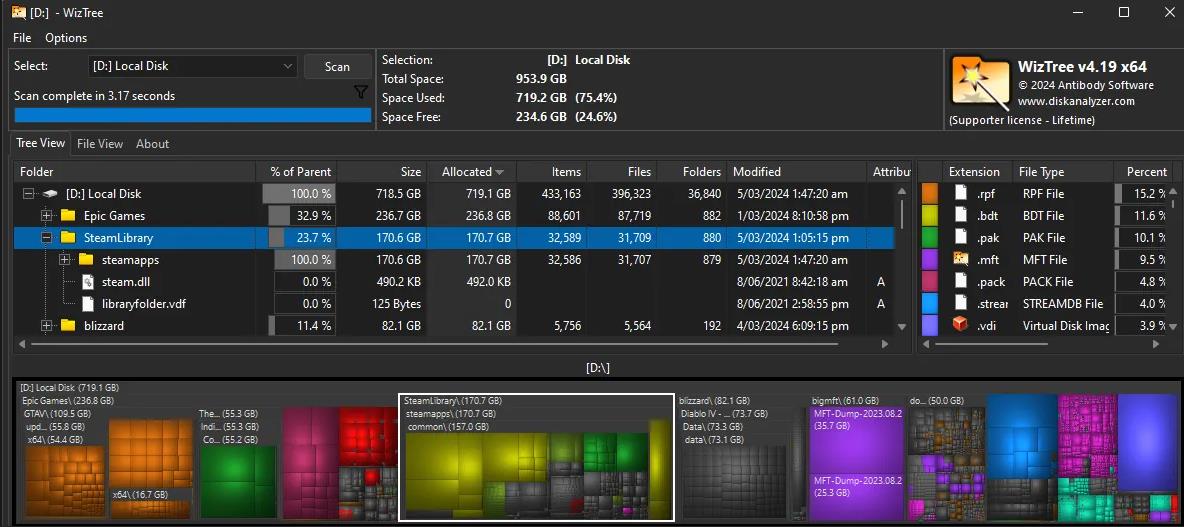The width and height of the screenshot is (1184, 527).
Task: Expand the Epic Games folder node
Action: tap(47, 216)
